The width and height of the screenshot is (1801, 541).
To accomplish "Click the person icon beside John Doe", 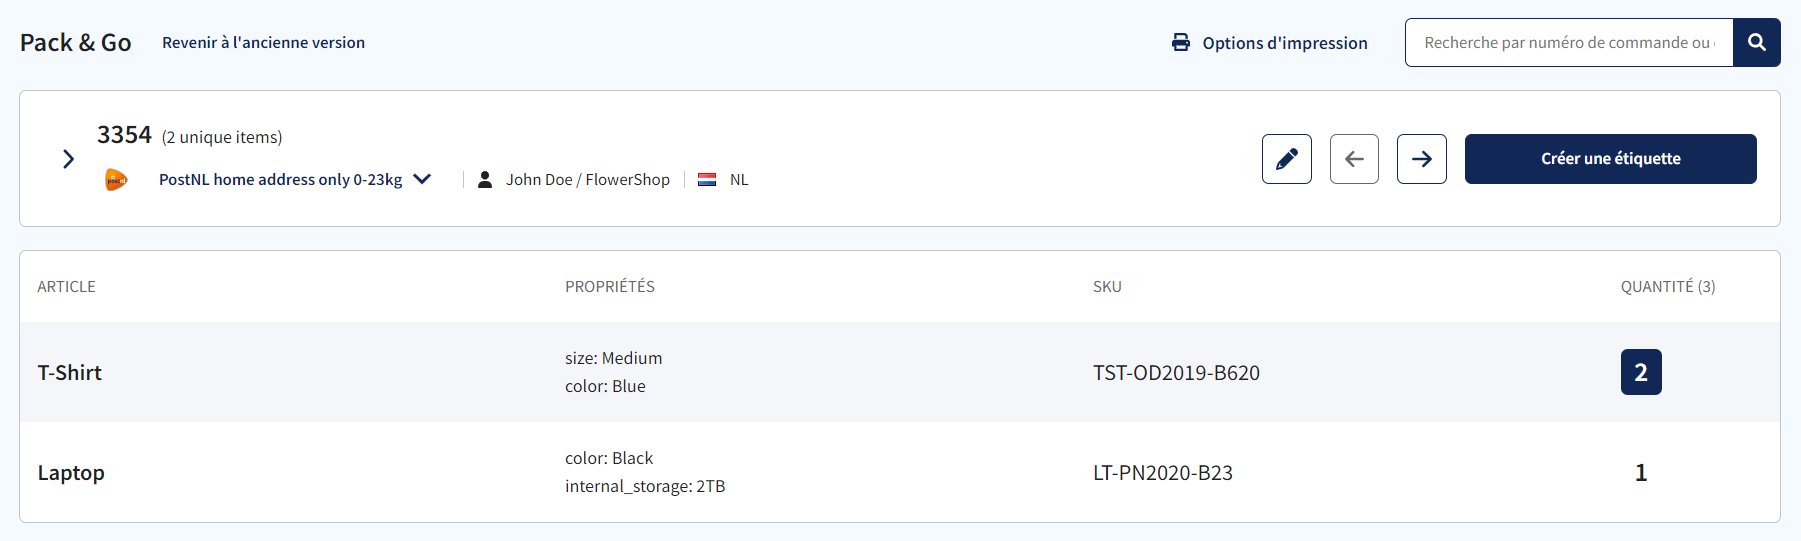I will click(x=485, y=180).
